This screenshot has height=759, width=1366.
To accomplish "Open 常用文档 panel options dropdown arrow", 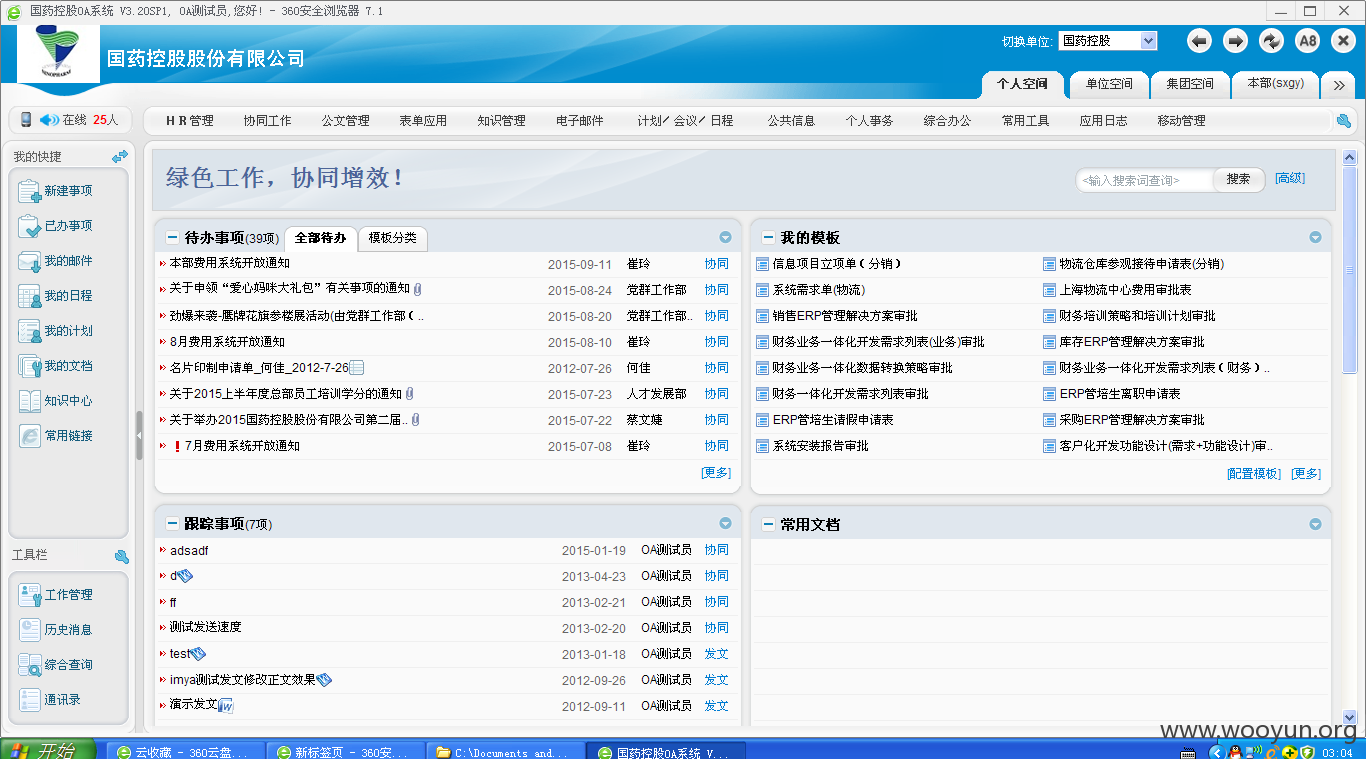I will [x=1315, y=524].
